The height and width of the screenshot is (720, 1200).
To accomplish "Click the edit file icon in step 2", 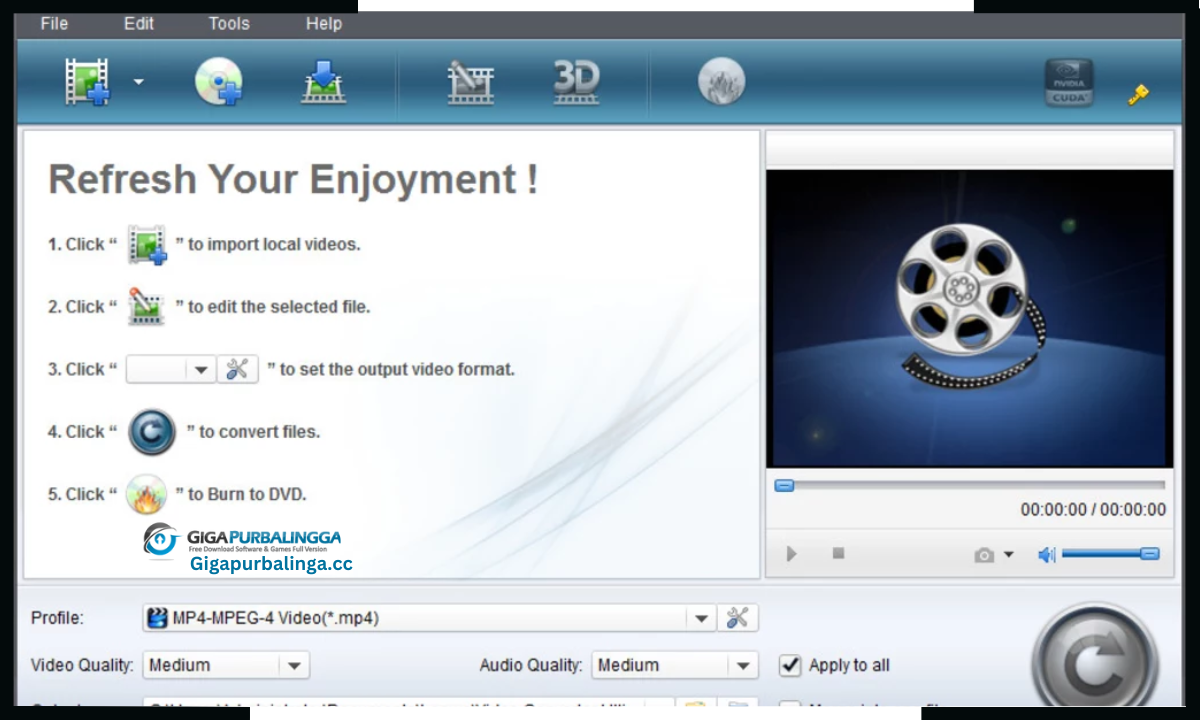I will (147, 307).
